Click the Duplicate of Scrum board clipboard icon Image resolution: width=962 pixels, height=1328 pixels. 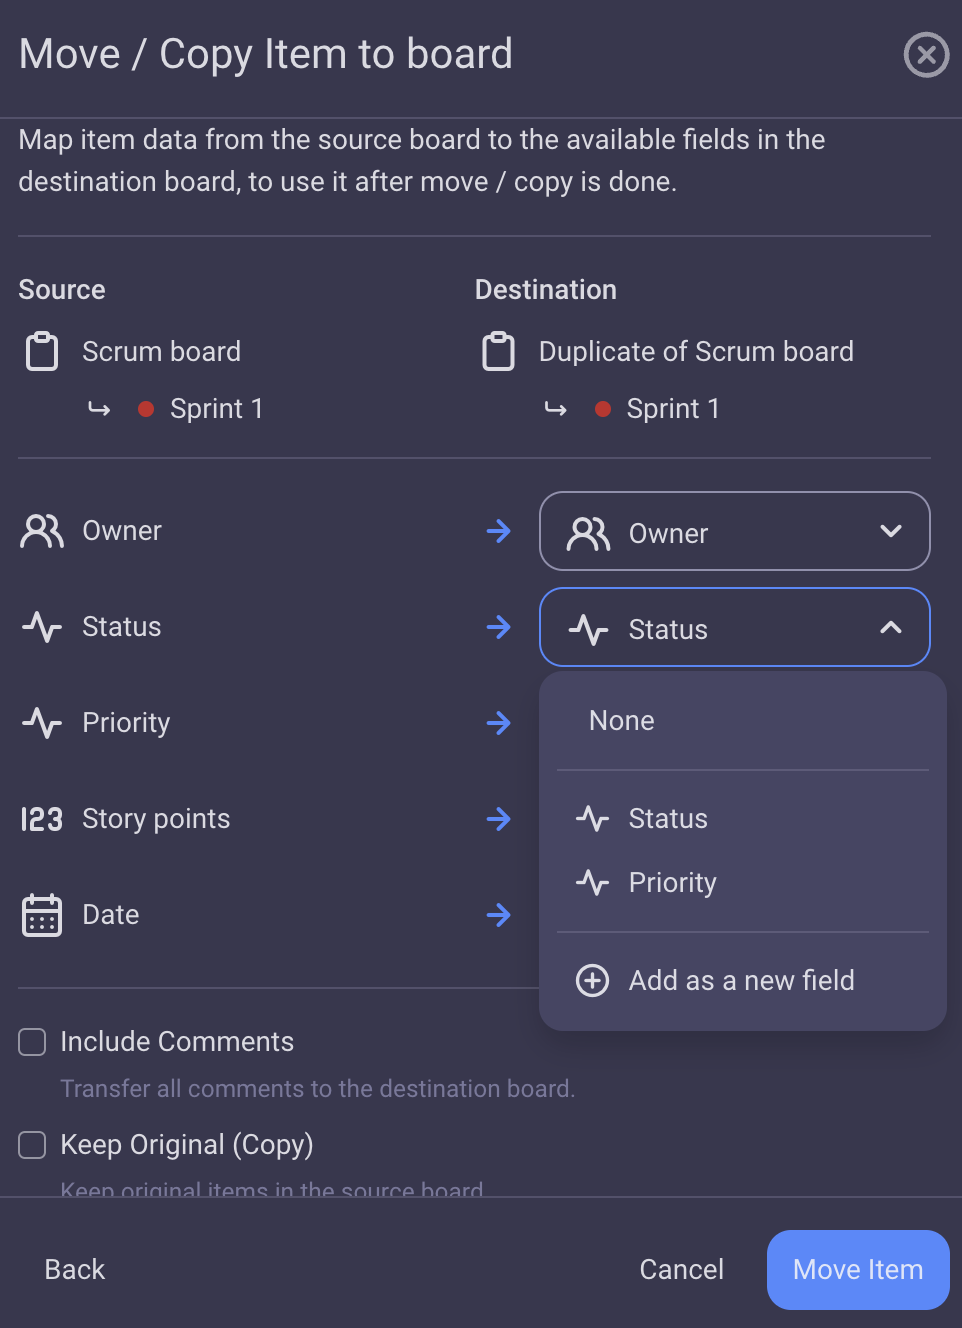pos(498,352)
